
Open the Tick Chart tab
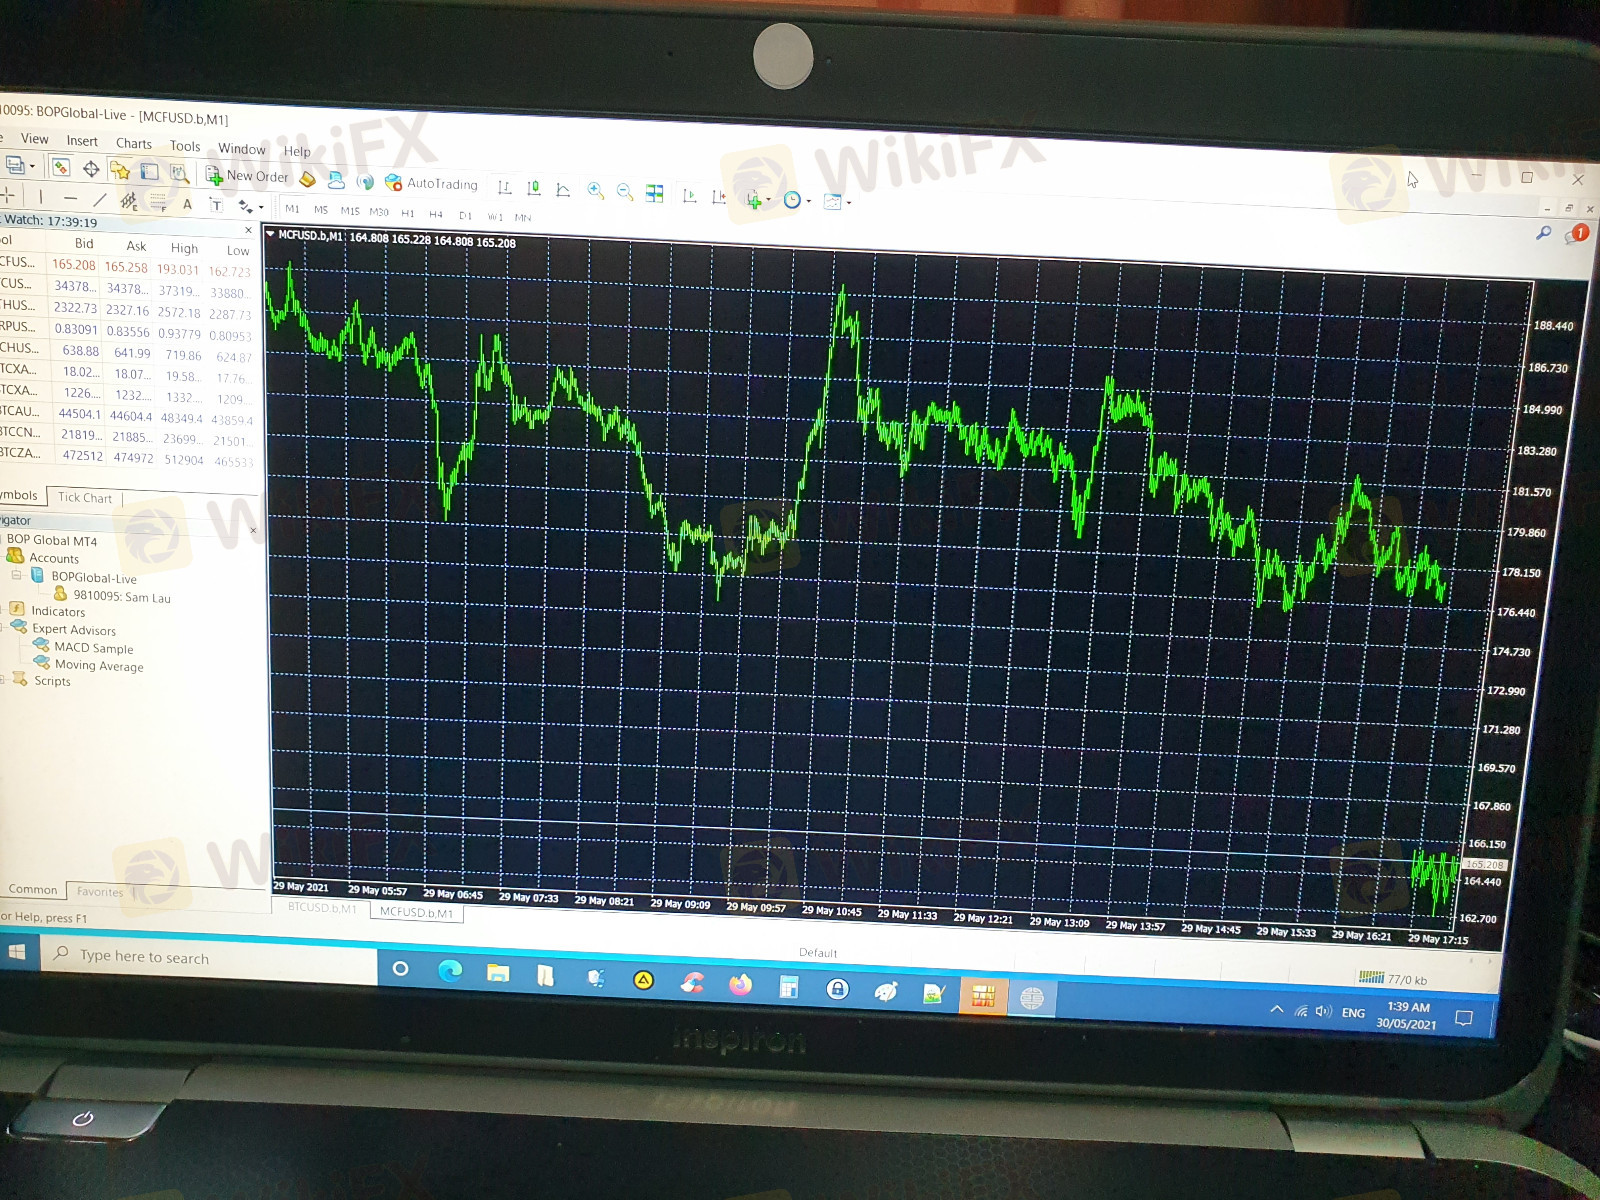[x=85, y=497]
